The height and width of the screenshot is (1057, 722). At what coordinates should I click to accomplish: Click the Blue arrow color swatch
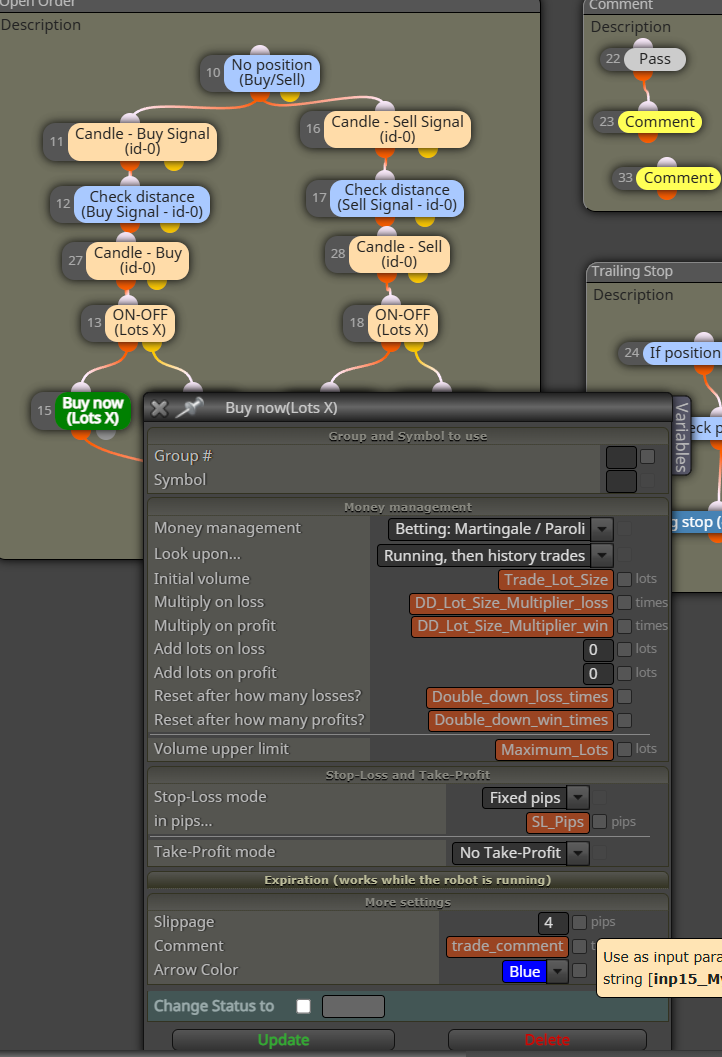pyautogui.click(x=524, y=971)
